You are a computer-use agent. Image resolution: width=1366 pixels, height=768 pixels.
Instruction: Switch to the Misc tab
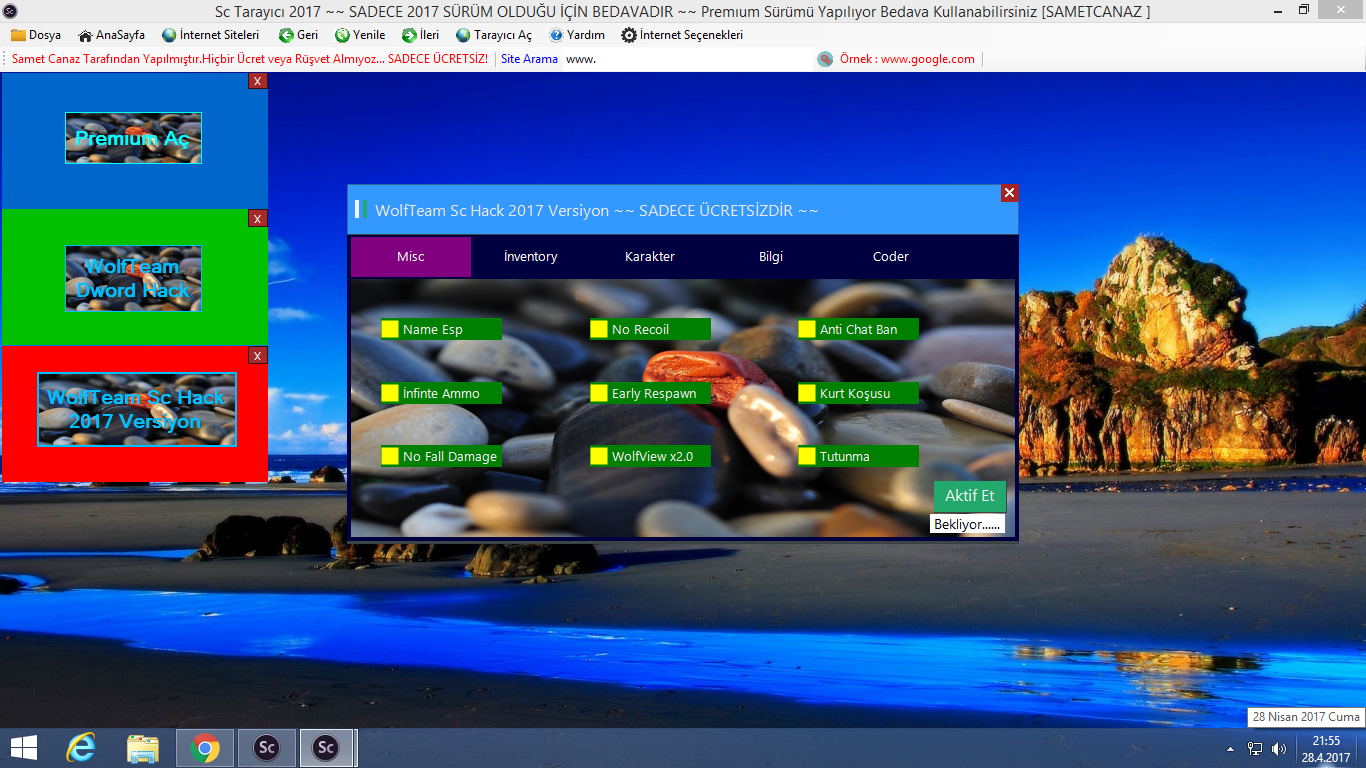[411, 257]
